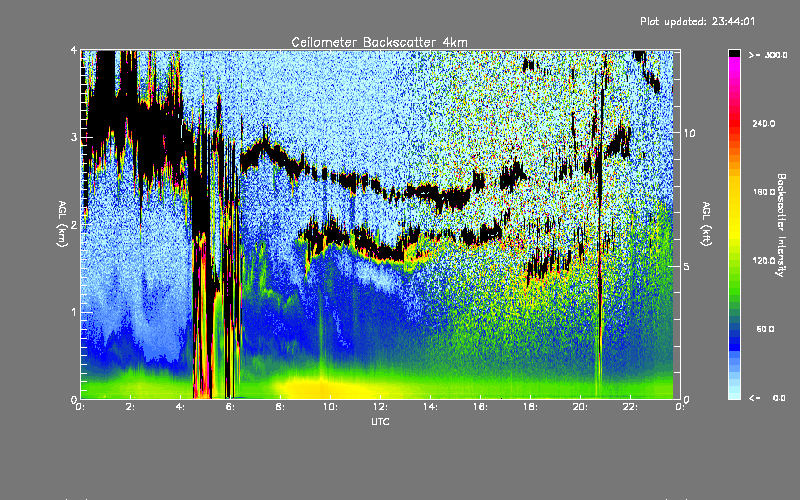
Task: Click the '>= 300.0' colorbar maximum label
Action: 768,55
